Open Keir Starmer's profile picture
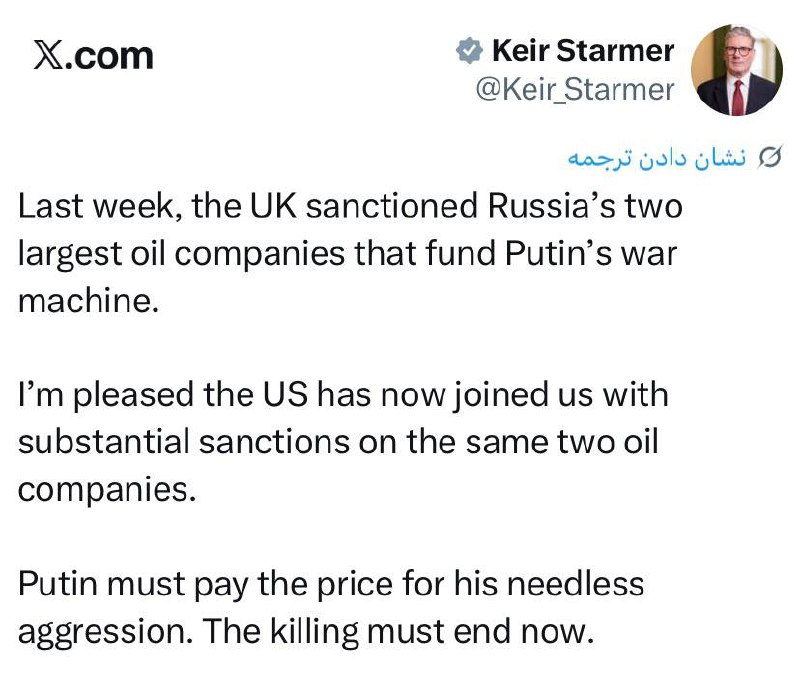Viewport: 800px width, 696px height. [736, 69]
